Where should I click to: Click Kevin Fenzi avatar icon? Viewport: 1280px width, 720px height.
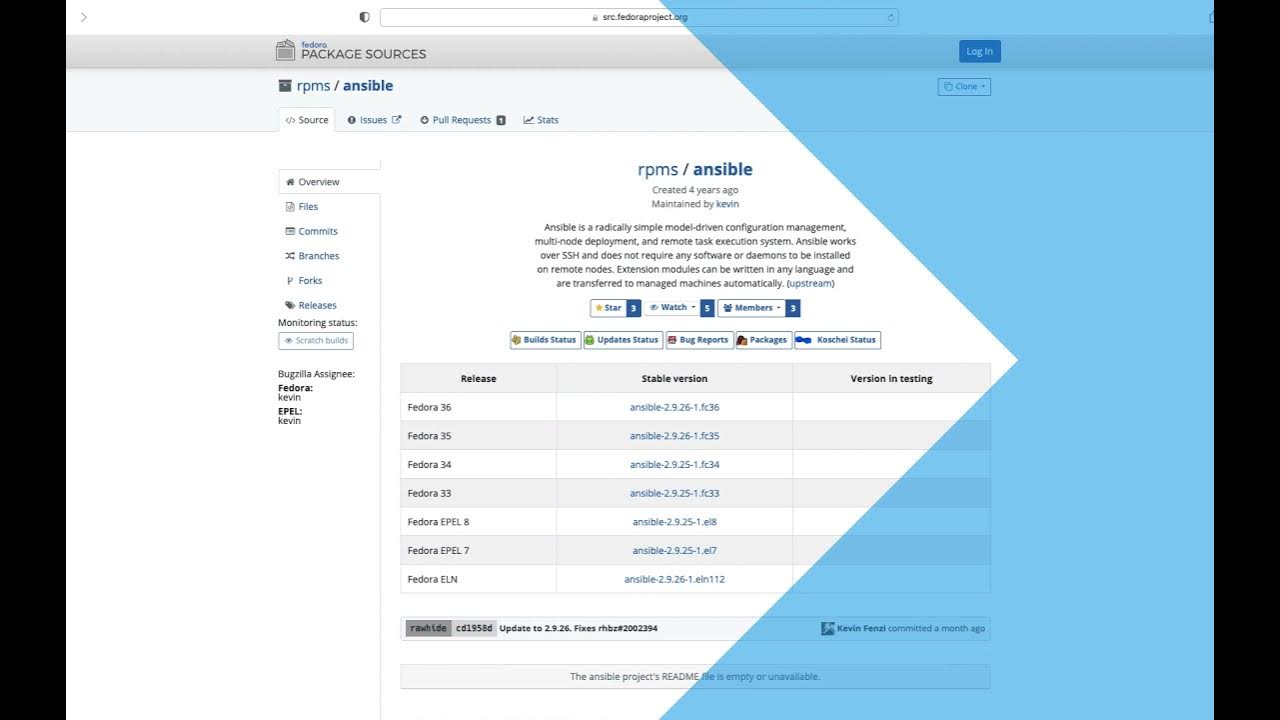[828, 629]
